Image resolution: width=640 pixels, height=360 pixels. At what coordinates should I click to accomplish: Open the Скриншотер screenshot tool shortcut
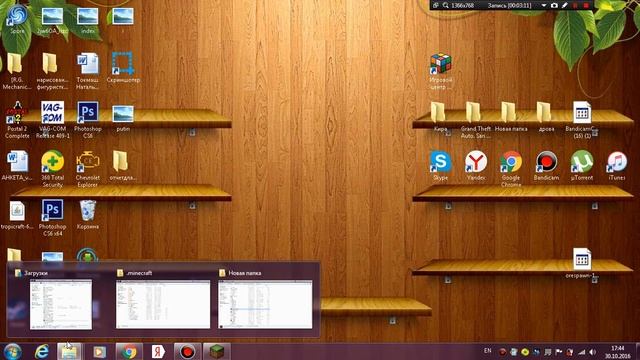(x=123, y=64)
